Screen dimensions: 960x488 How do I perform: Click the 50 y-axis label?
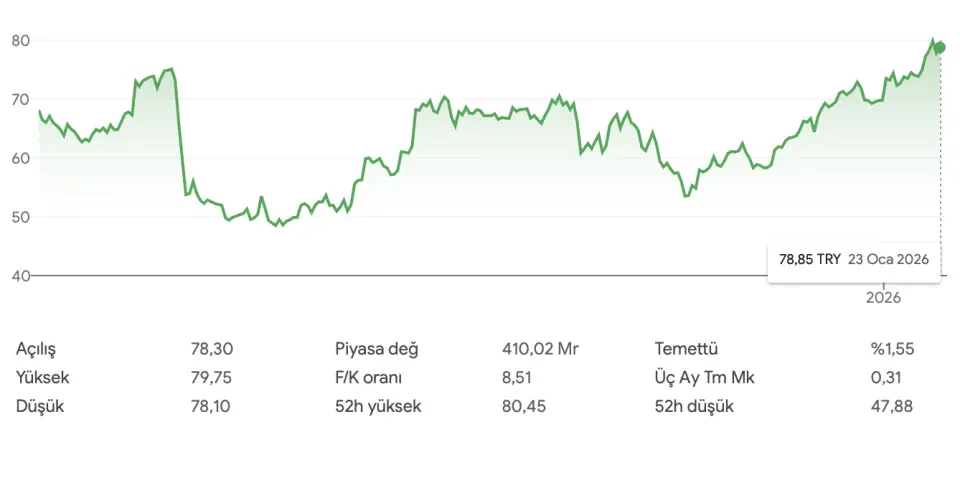pos(20,217)
